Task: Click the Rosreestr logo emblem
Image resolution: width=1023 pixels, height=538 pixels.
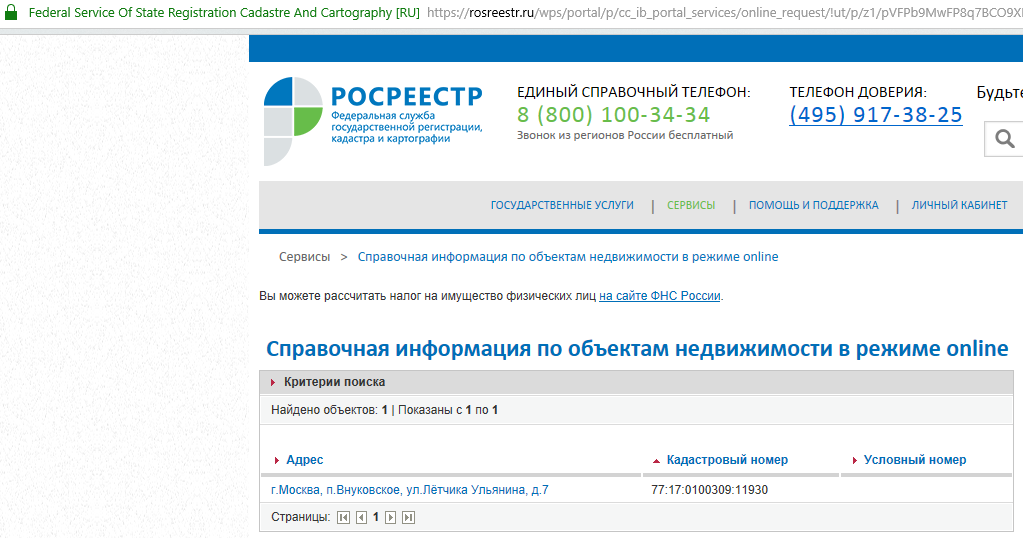Action: [x=293, y=121]
